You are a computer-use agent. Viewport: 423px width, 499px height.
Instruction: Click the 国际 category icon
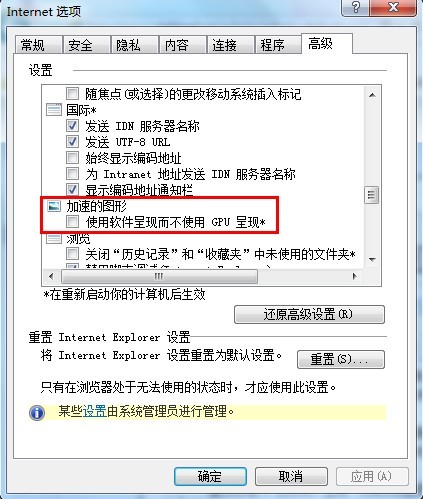tap(54, 110)
